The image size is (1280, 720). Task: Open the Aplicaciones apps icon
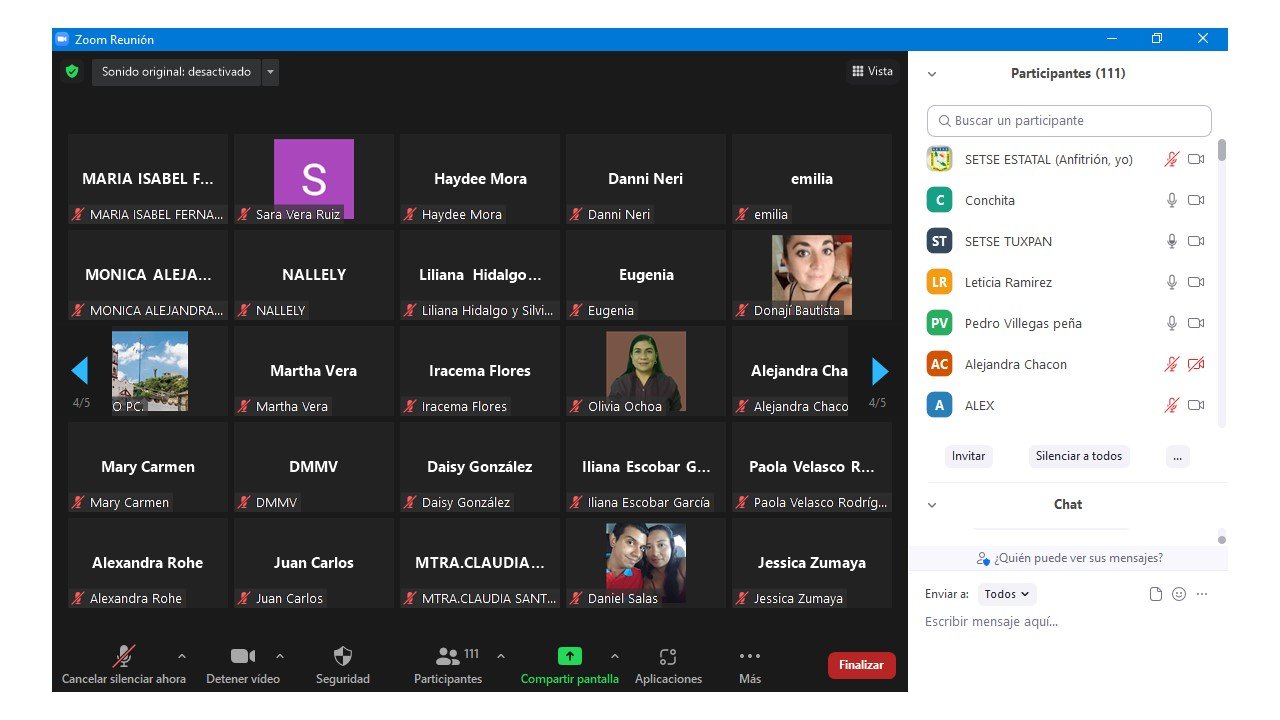pos(668,657)
